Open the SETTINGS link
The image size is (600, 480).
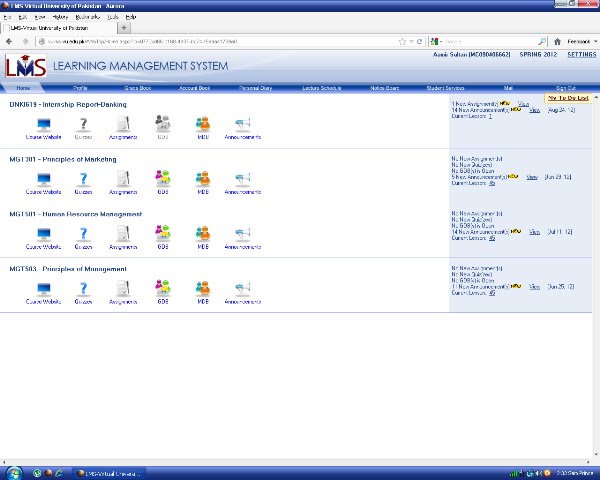581,55
